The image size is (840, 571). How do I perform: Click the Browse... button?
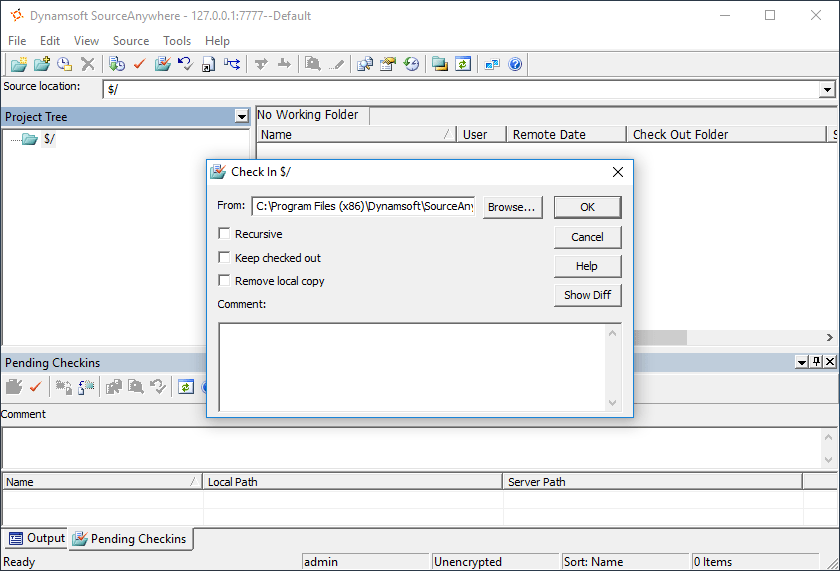pyautogui.click(x=512, y=207)
